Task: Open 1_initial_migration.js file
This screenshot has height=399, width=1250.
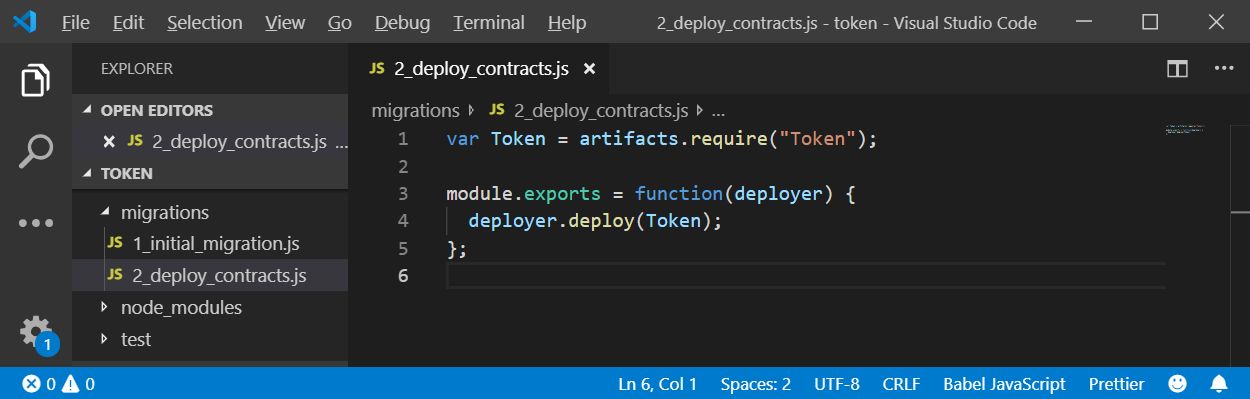Action: 216,244
